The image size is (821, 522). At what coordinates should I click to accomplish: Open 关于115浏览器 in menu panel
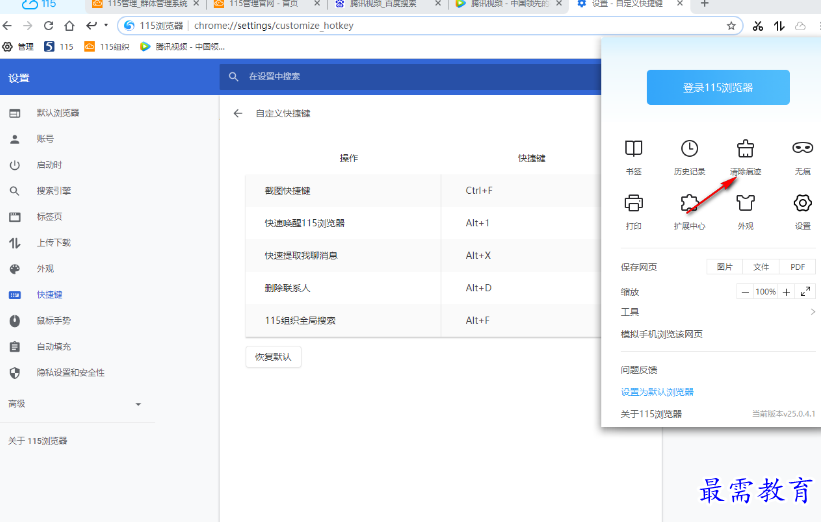coord(651,414)
